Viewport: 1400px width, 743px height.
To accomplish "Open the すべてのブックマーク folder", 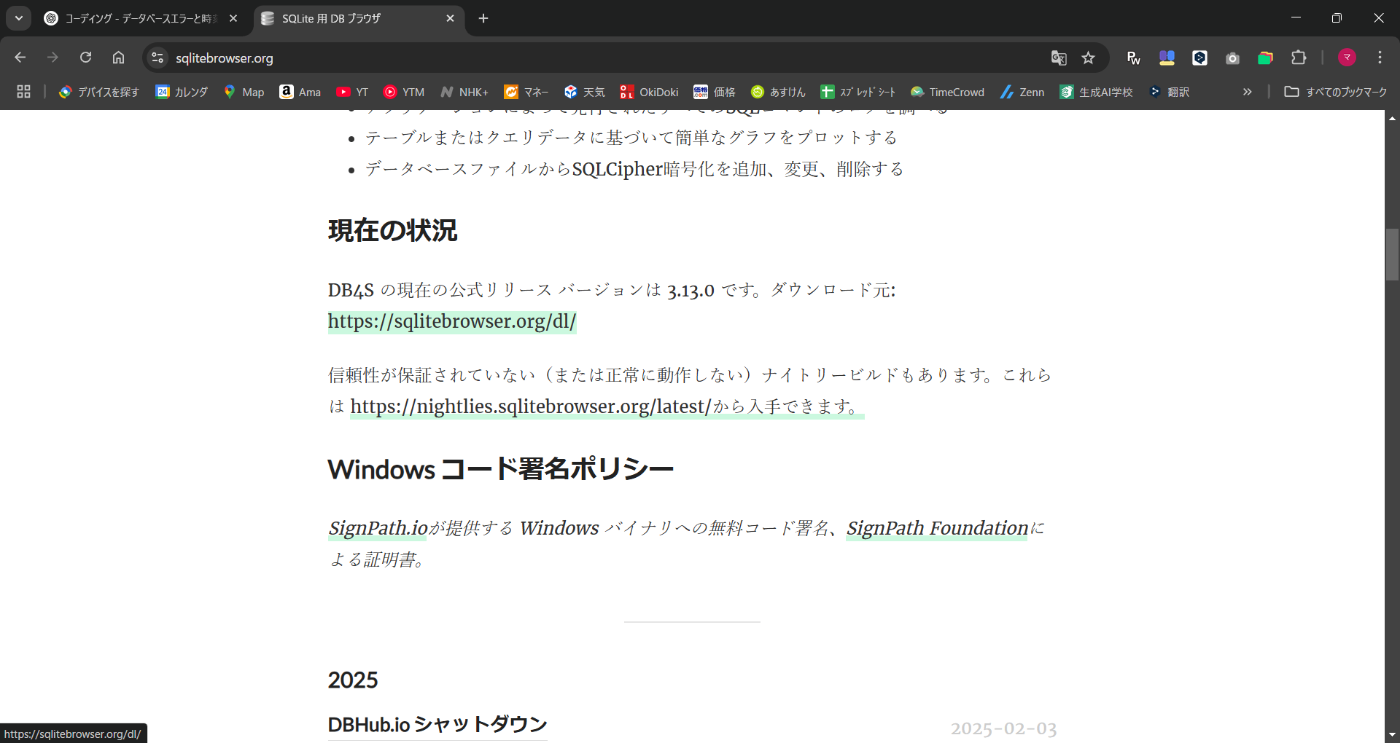I will 1335,91.
